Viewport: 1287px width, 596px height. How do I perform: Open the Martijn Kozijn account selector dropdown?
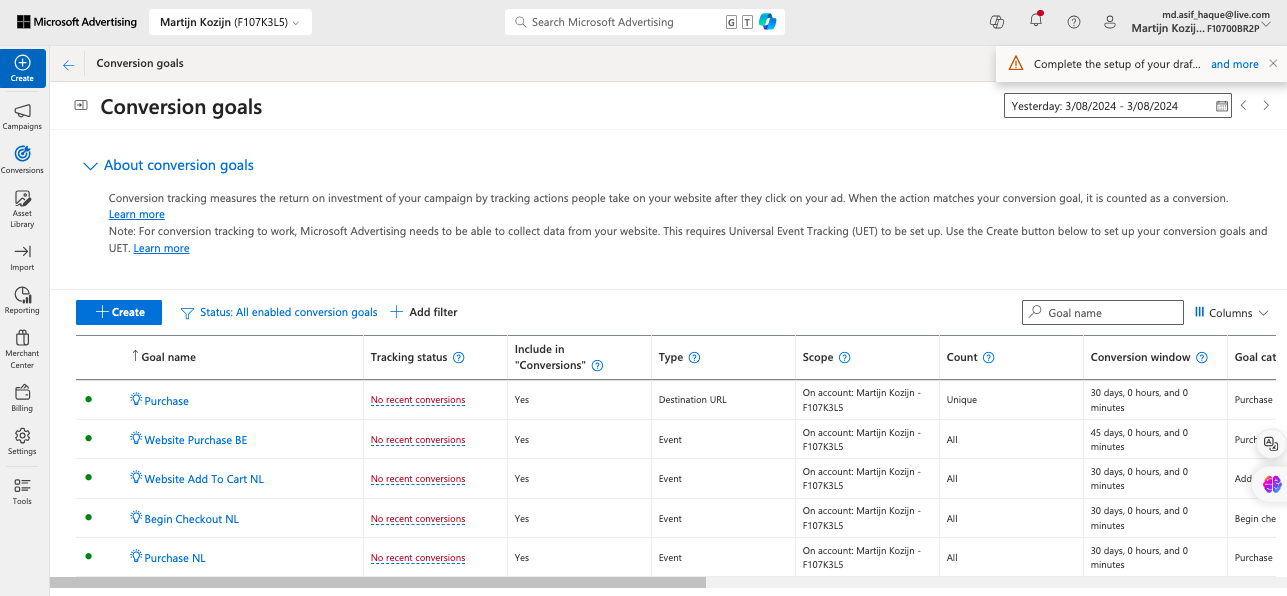pyautogui.click(x=230, y=22)
